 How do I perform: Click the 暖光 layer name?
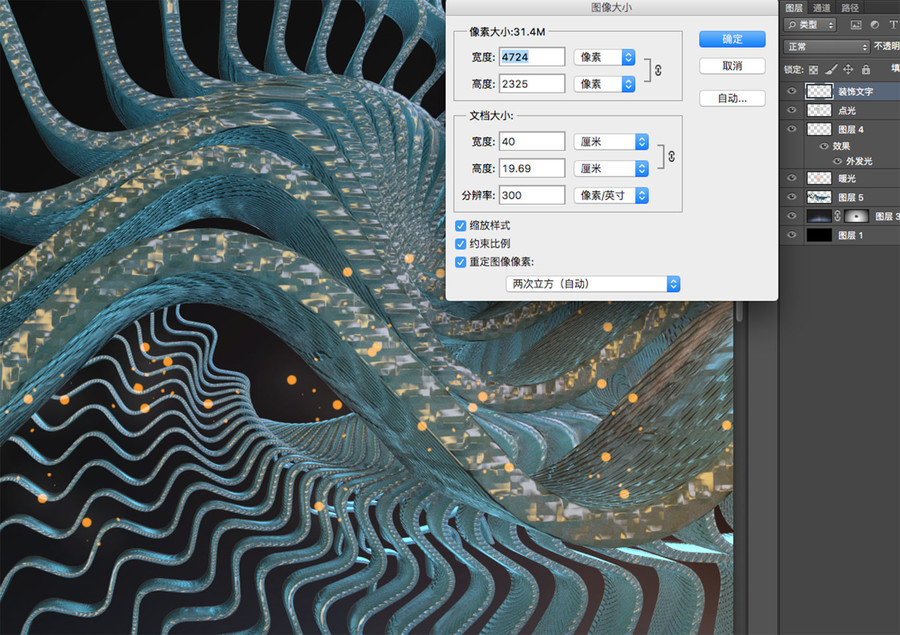pos(847,179)
